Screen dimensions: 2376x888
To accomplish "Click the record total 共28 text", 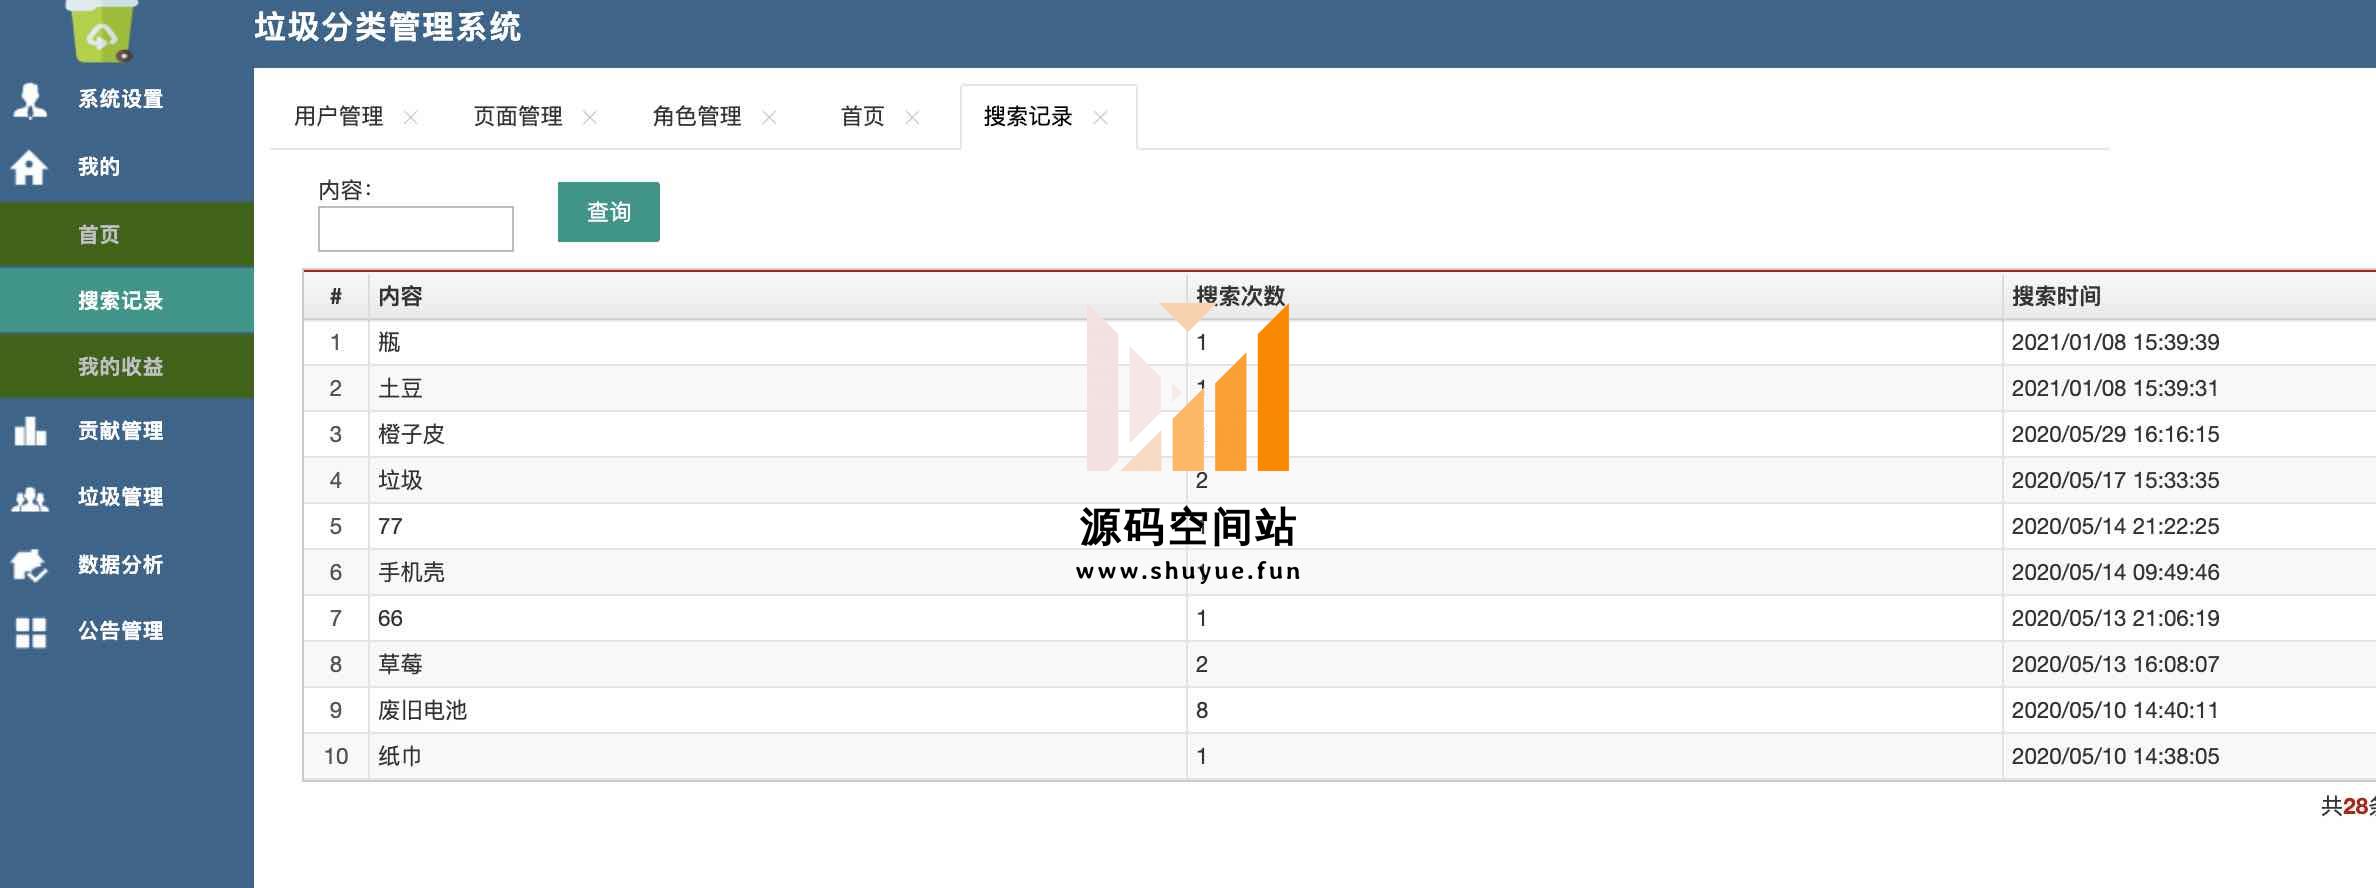I will click(2348, 806).
